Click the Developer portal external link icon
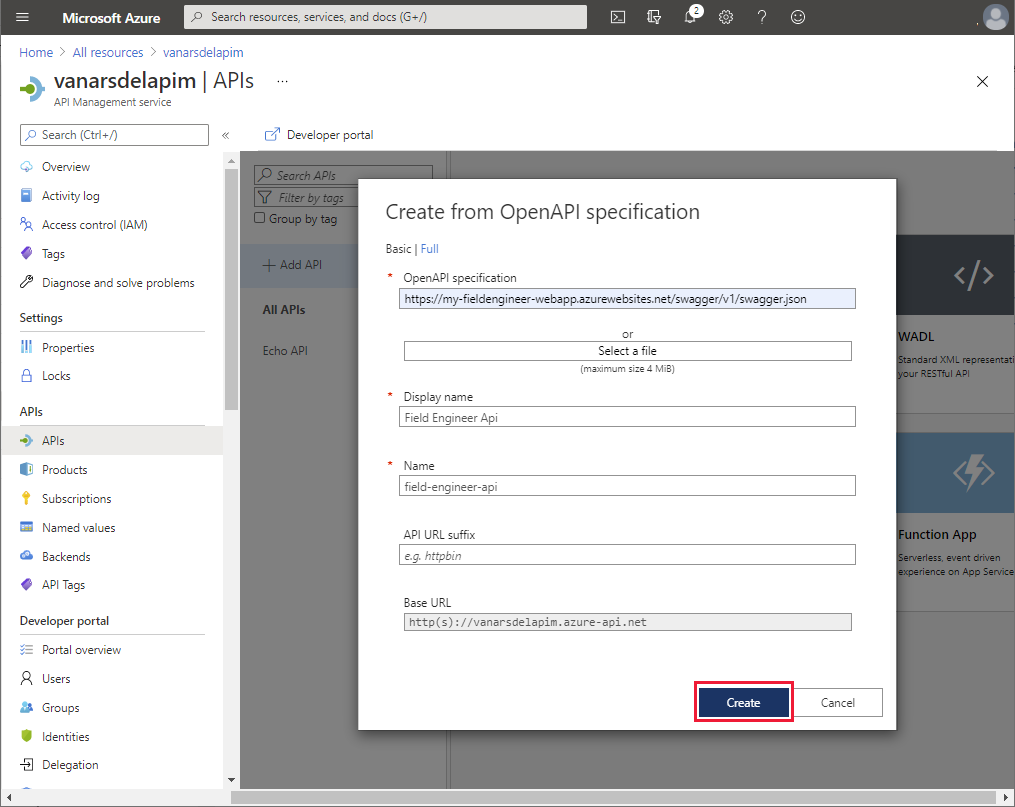 coord(273,135)
